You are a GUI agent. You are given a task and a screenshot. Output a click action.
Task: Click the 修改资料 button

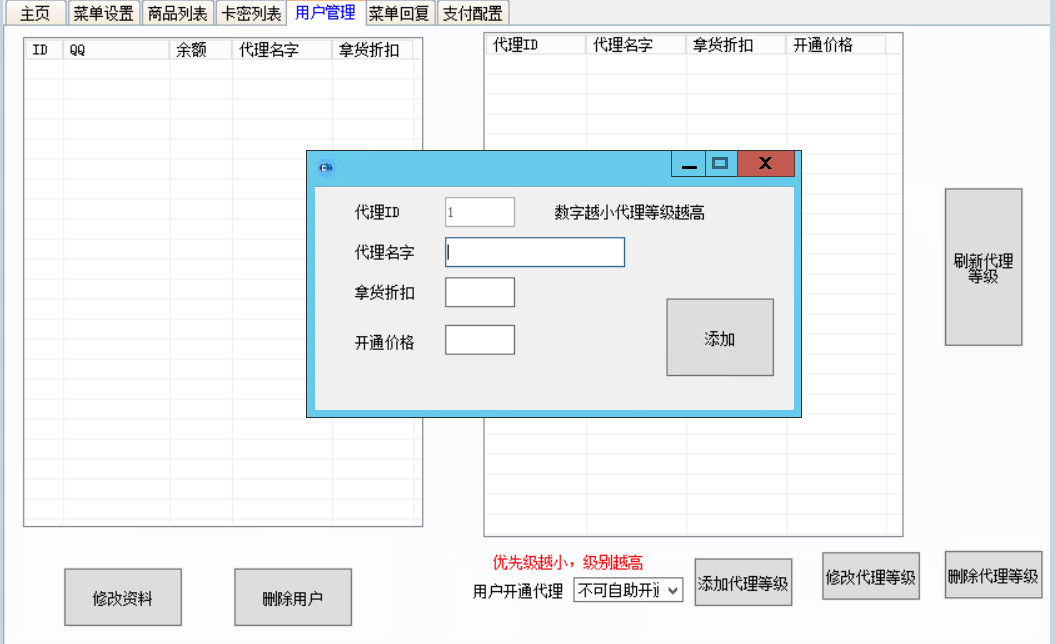tap(123, 598)
